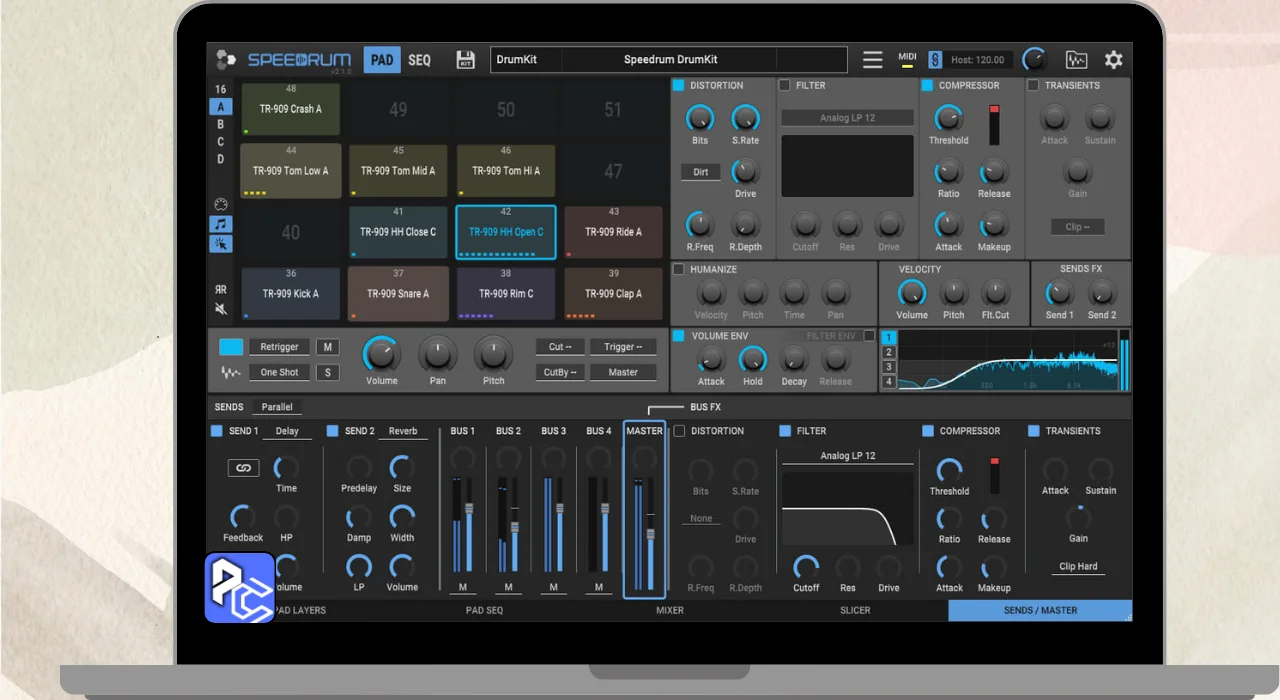1280x700 pixels.
Task: Click the MASTER bus volume fader
Action: pyautogui.click(x=650, y=534)
